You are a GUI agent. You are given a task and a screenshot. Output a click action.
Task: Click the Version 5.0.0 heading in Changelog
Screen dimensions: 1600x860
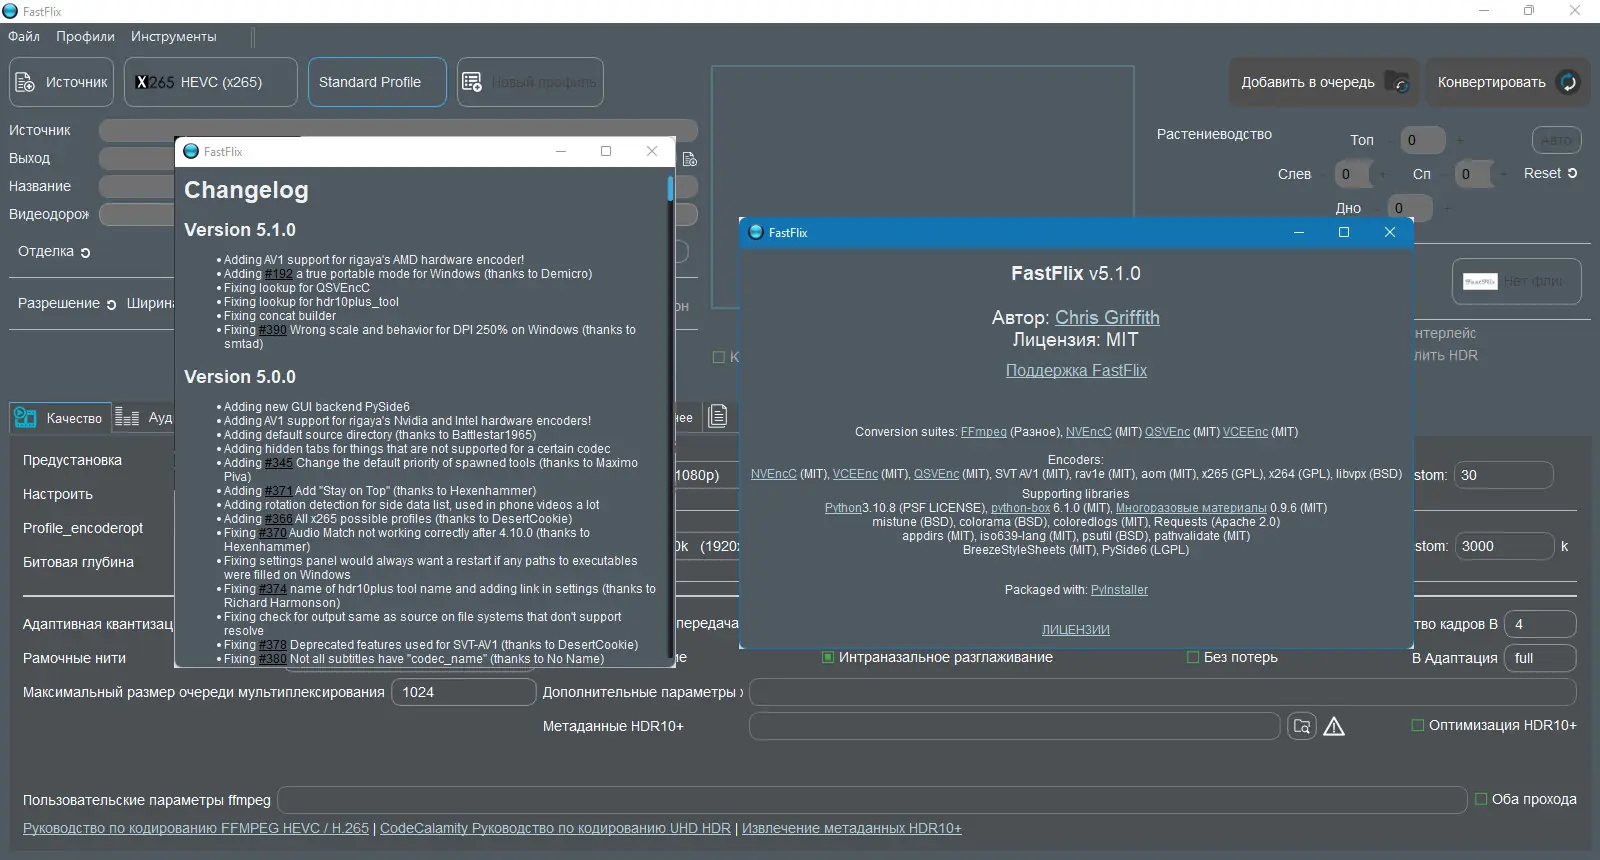coord(240,377)
